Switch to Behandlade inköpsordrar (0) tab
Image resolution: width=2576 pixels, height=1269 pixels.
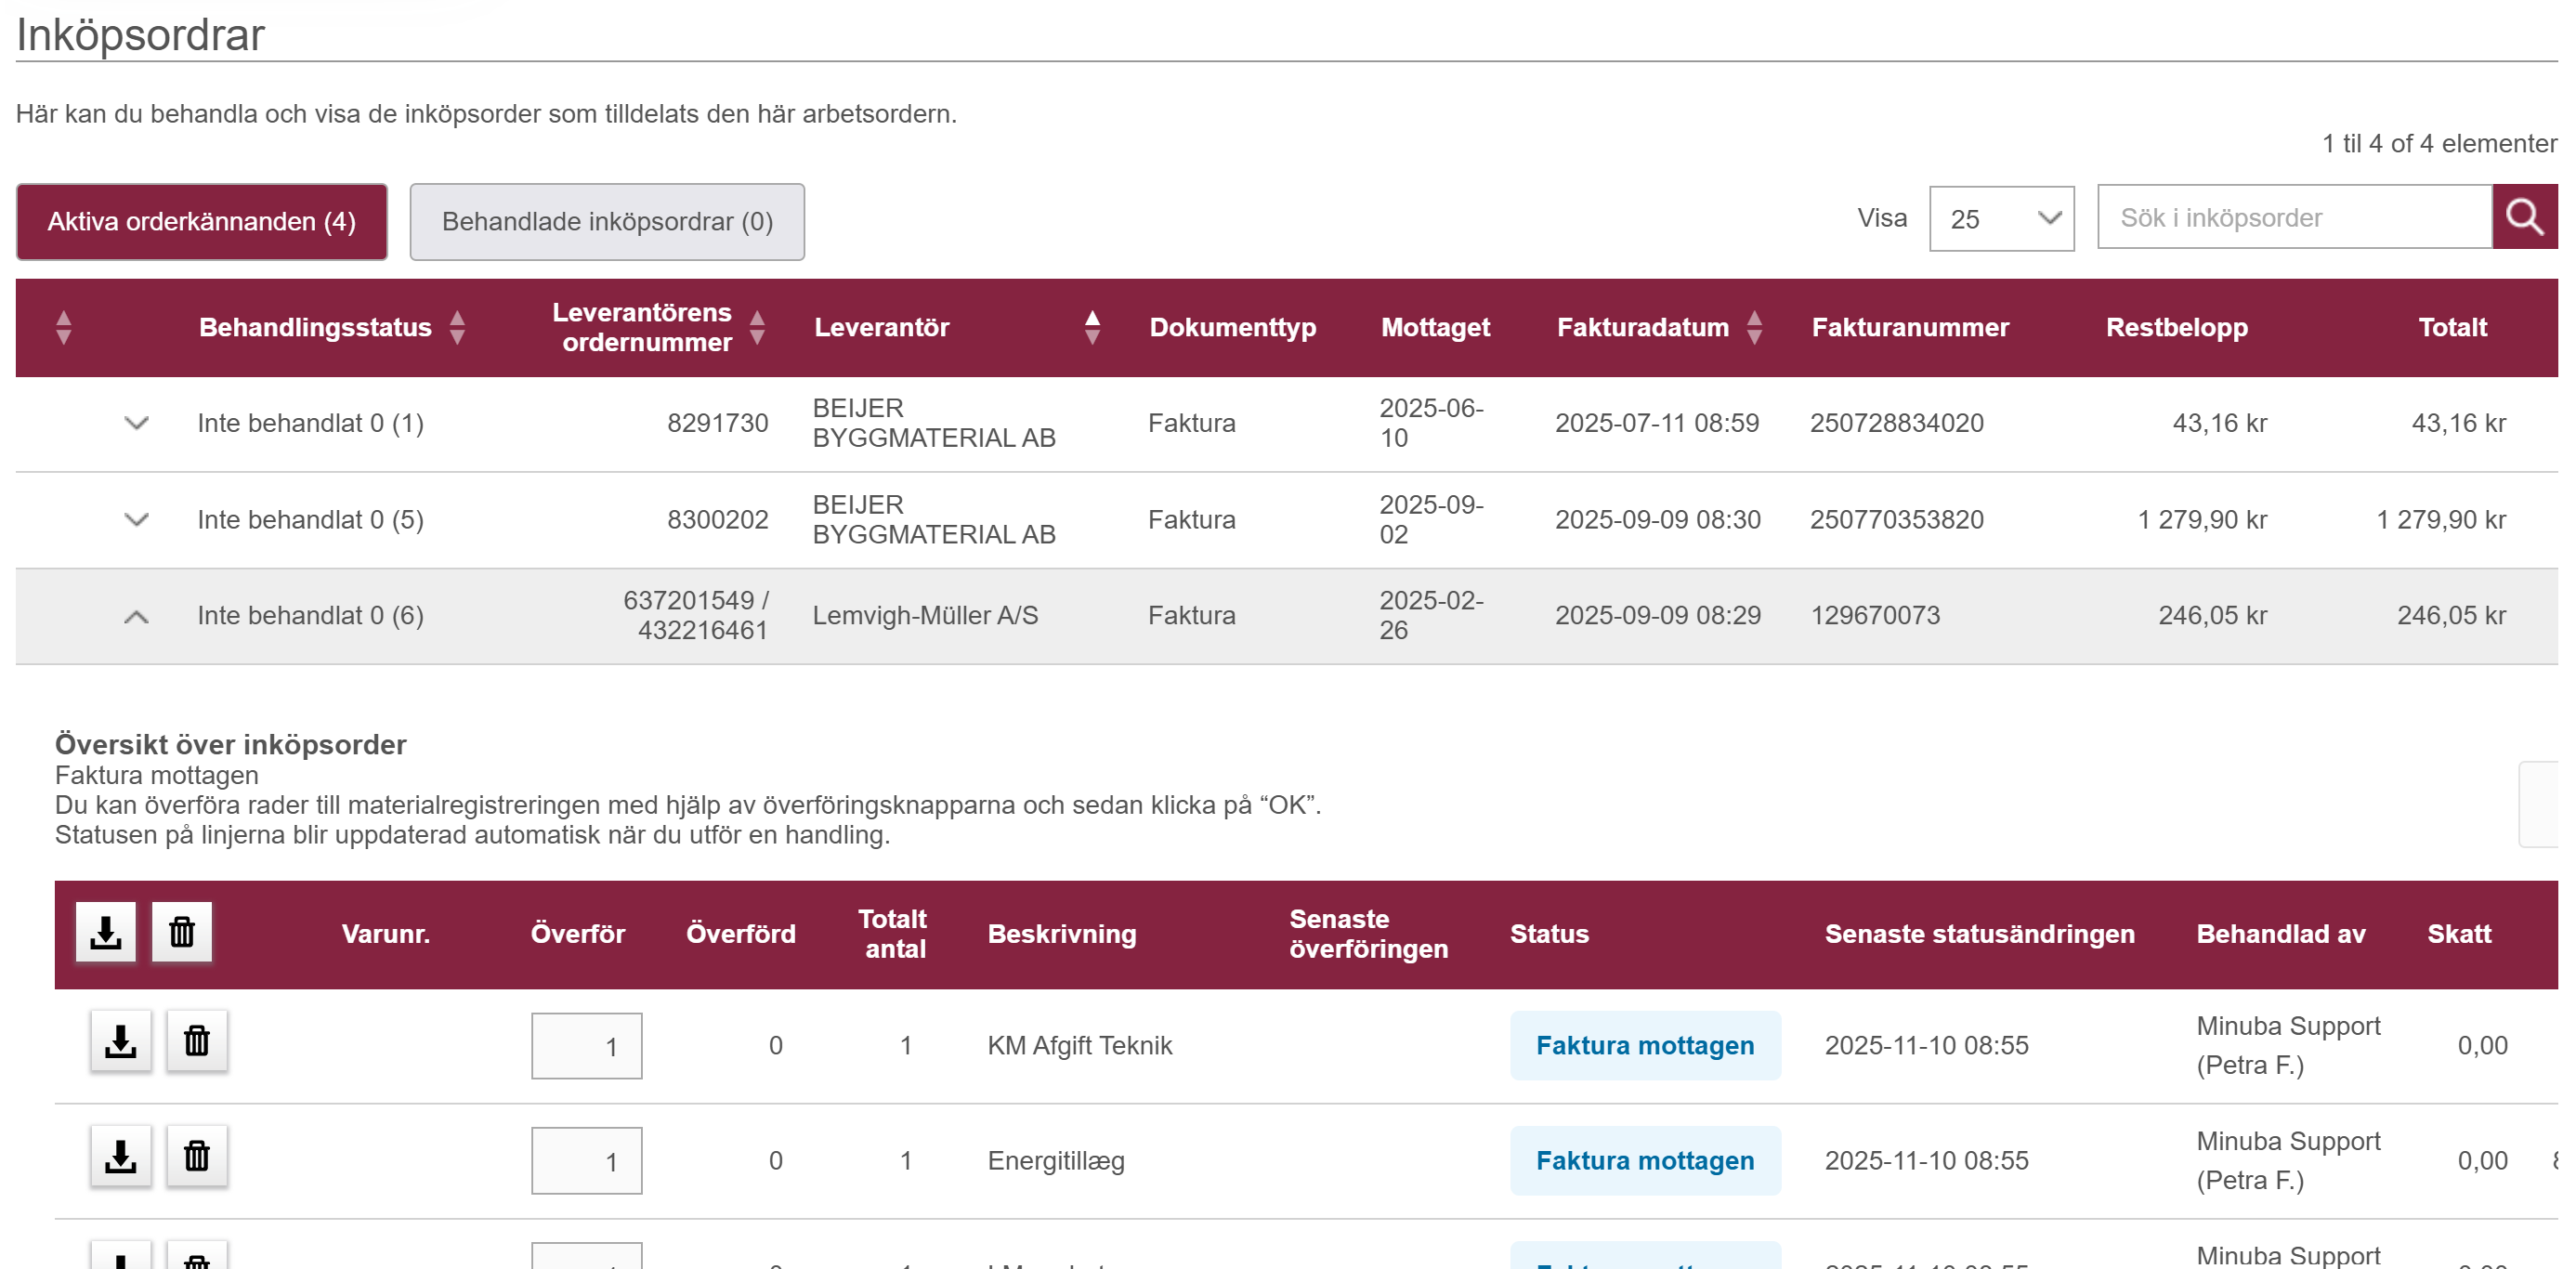pyautogui.click(x=606, y=221)
